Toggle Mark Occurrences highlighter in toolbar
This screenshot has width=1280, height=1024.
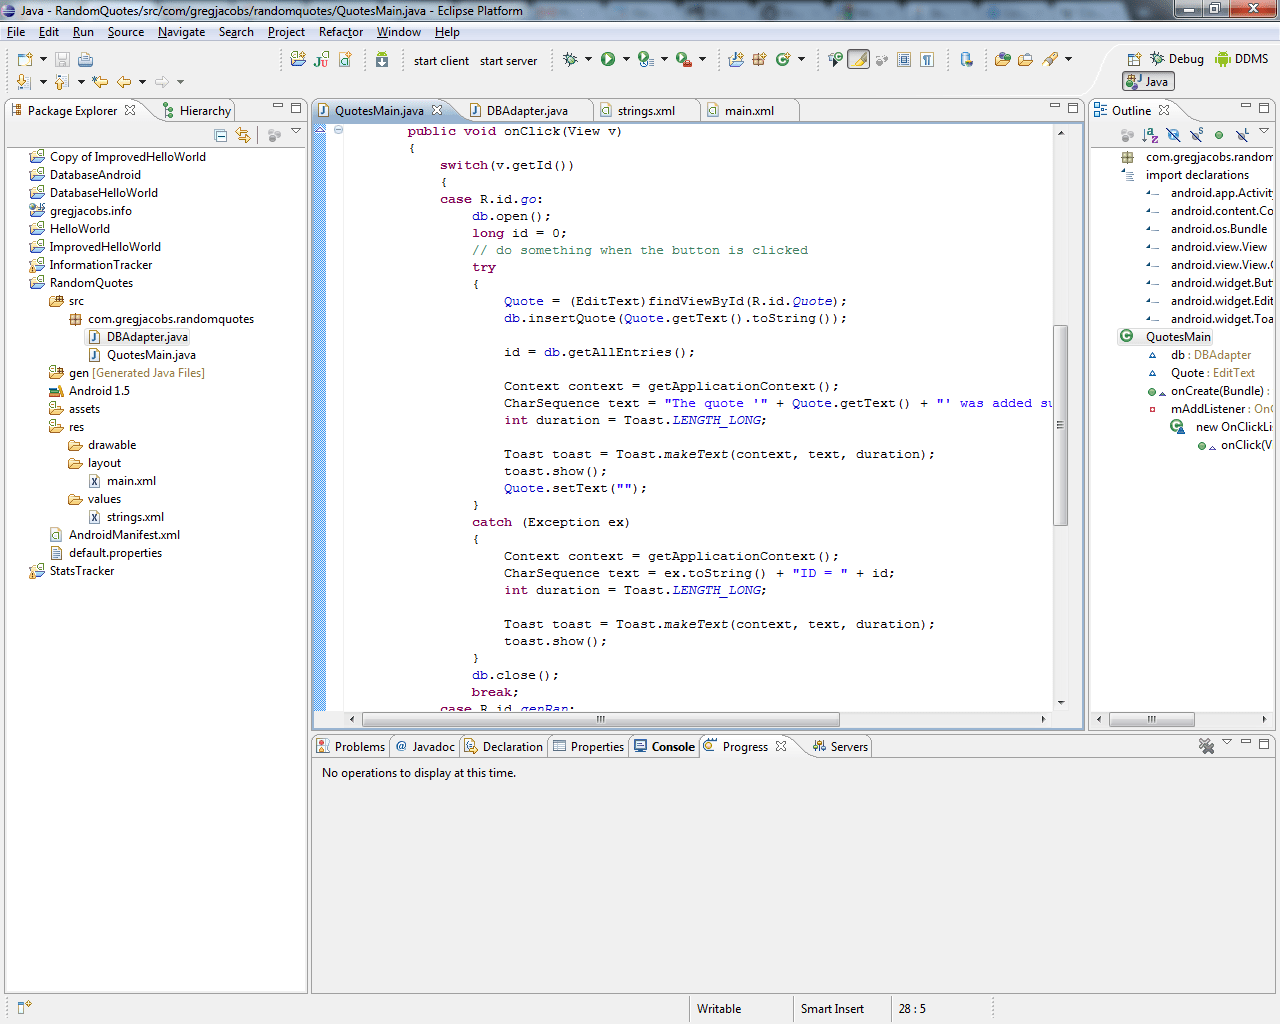[858, 60]
